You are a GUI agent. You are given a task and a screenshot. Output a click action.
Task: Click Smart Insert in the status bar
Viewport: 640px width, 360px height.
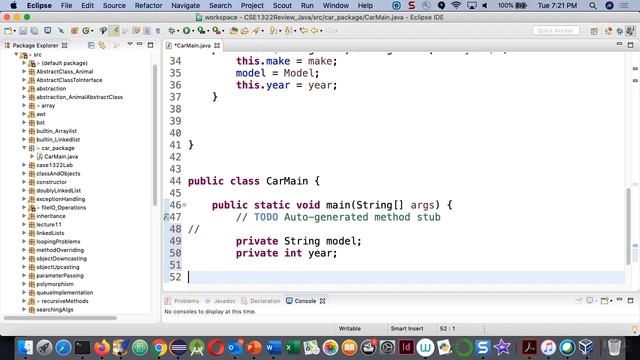407,329
